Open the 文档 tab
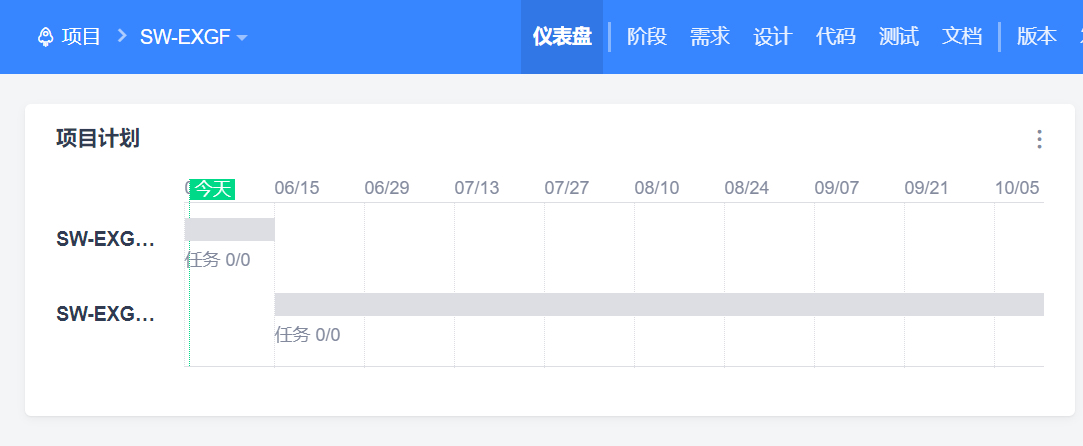1083x446 pixels. tap(962, 37)
